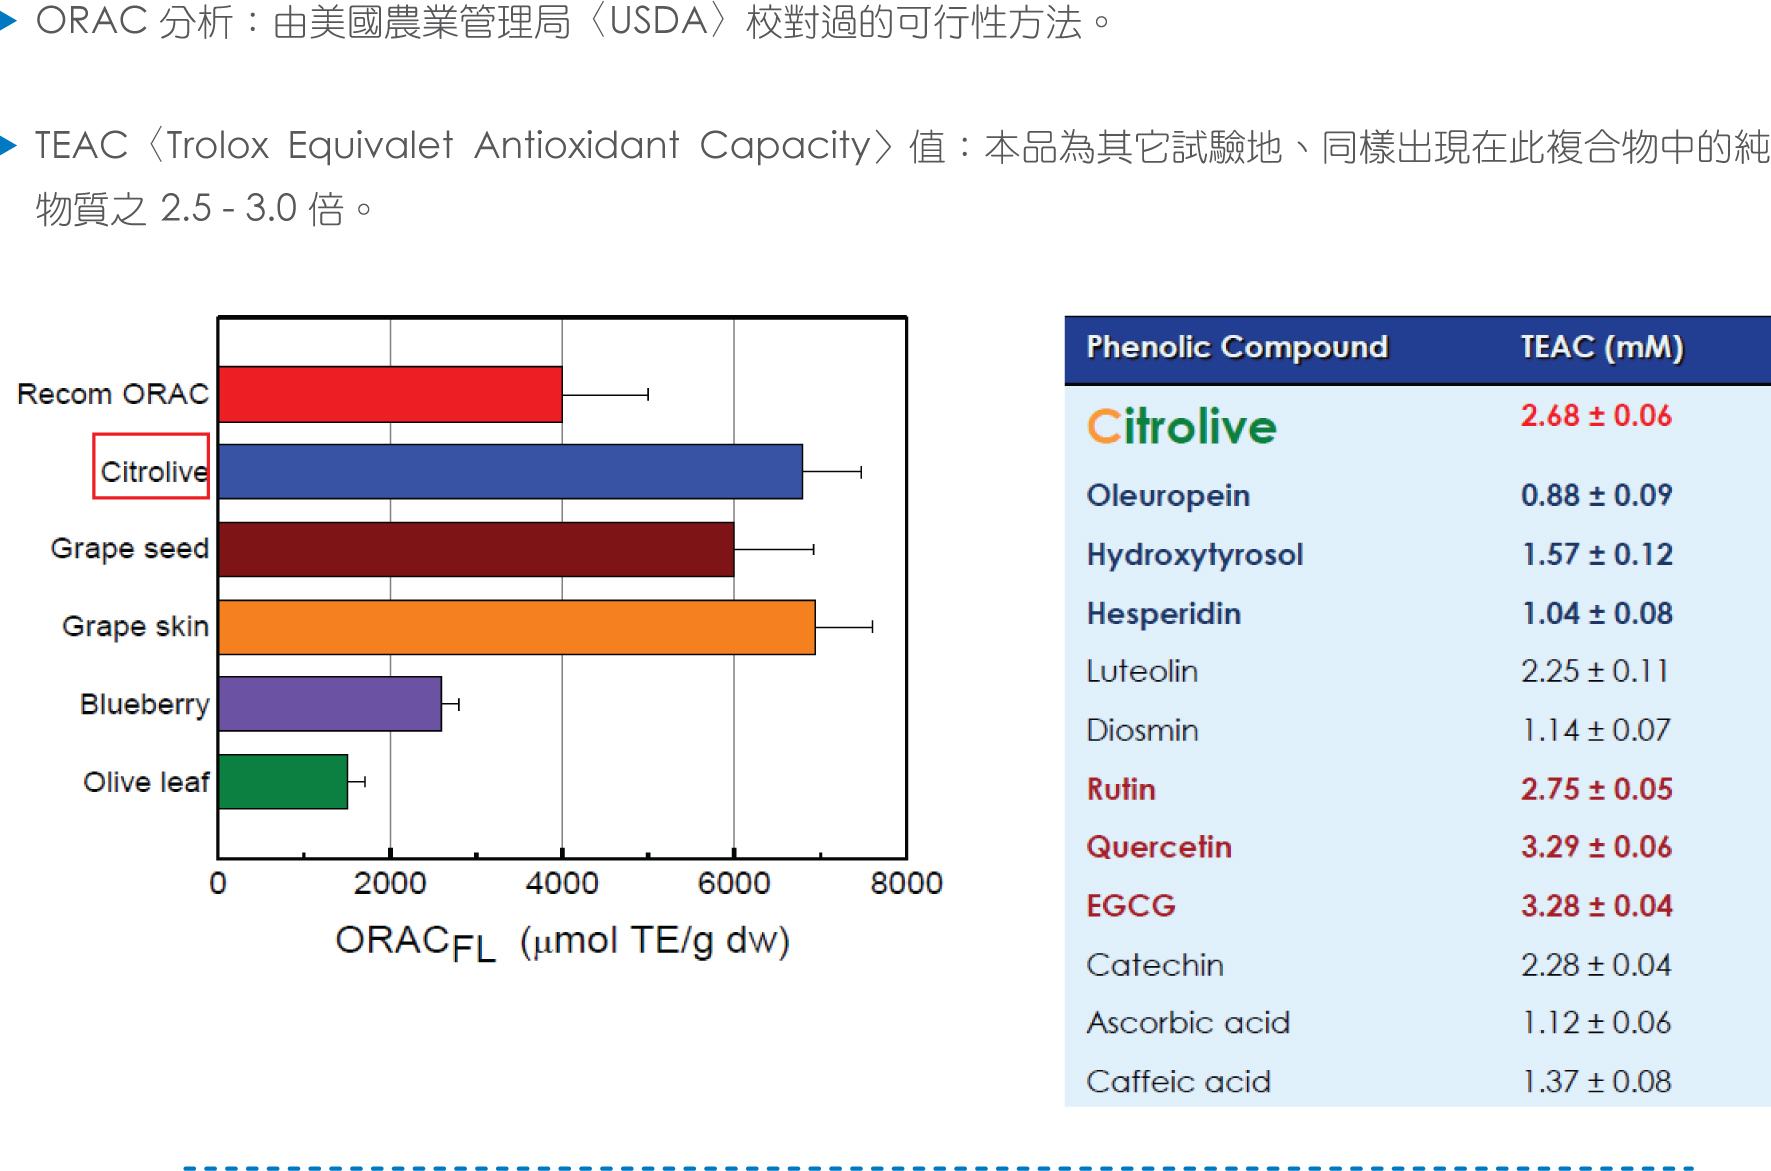
Task: Click the value '2.75 ± 0.05'
Action: pos(1596,789)
